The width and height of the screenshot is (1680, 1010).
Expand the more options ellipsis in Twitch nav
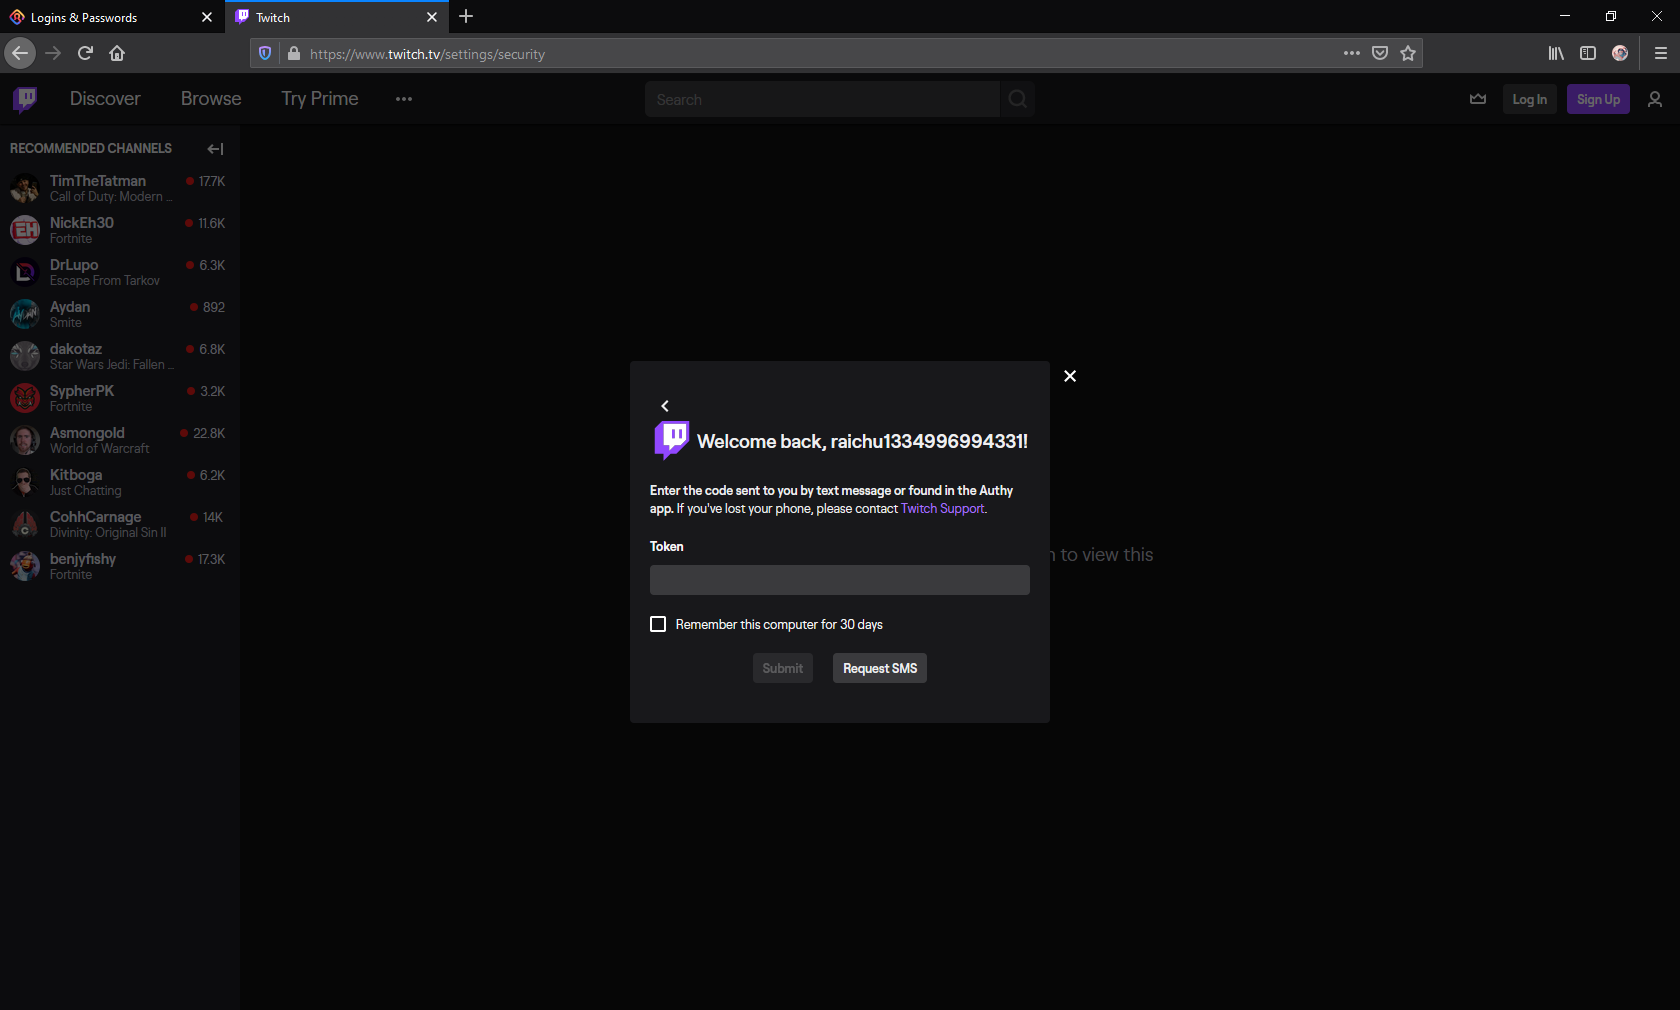(404, 99)
